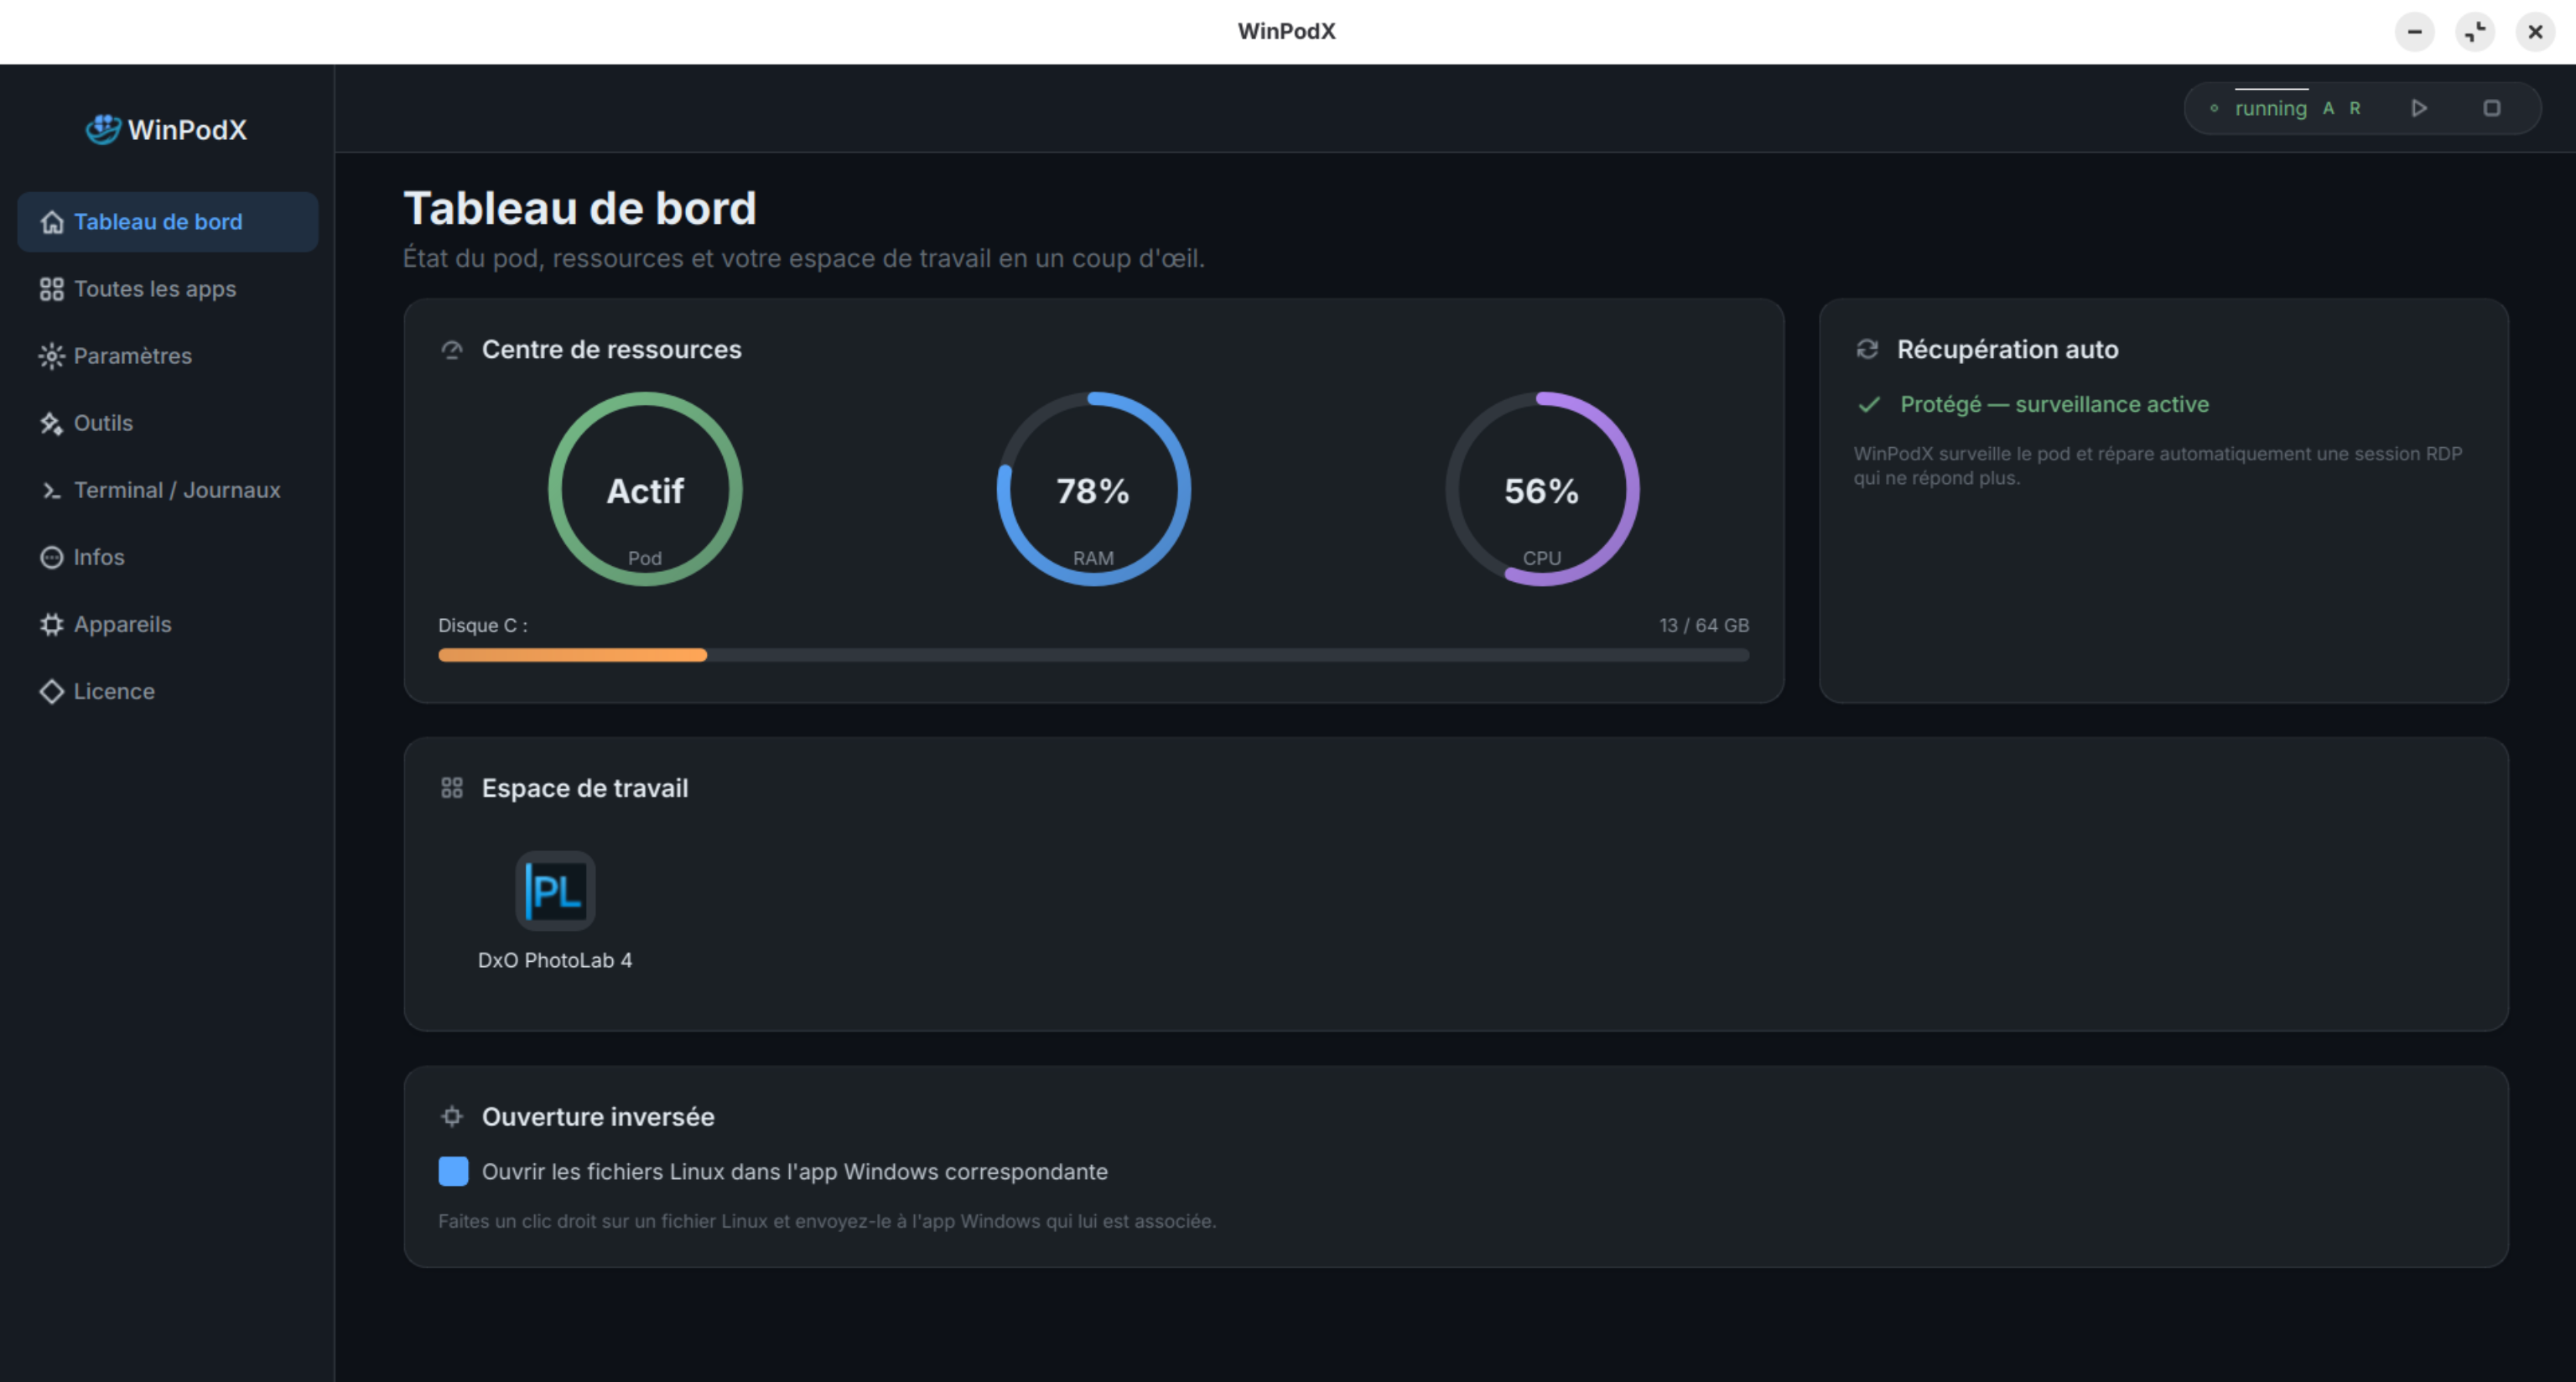Click the WinPodX logo icon
This screenshot has width=2576, height=1382.
click(x=103, y=129)
